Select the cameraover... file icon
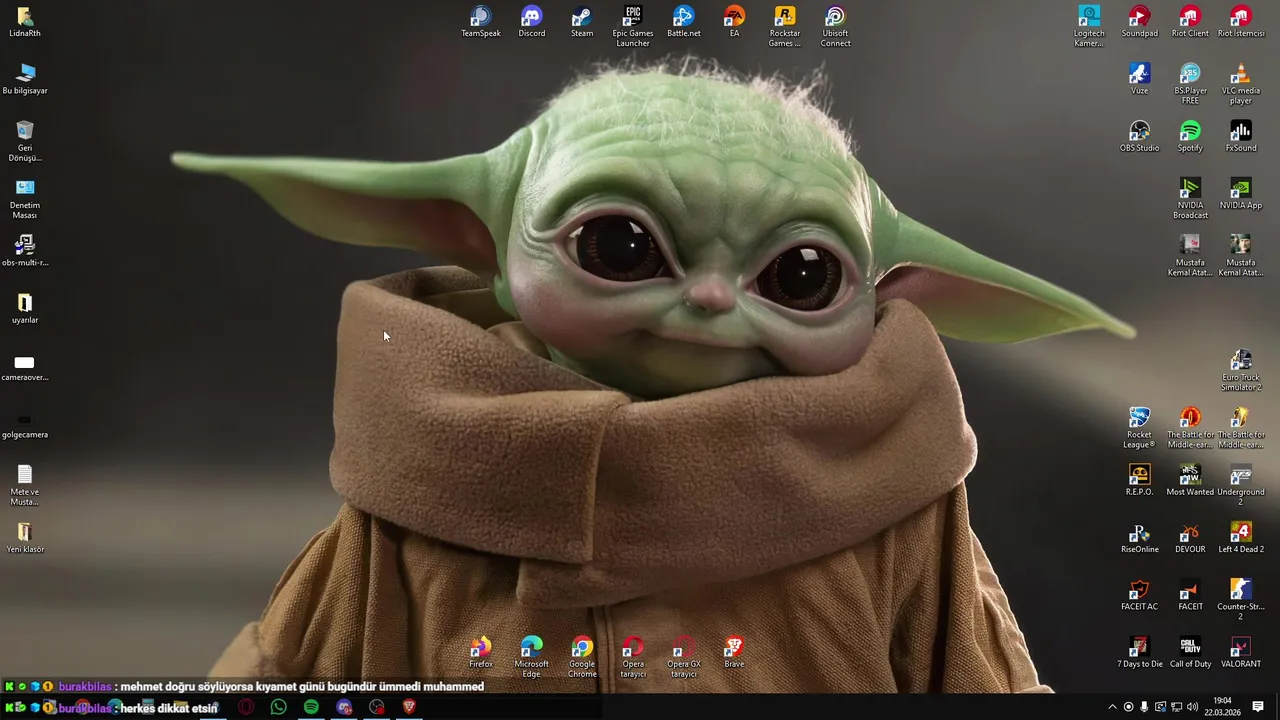The height and width of the screenshot is (720, 1280). (x=25, y=366)
